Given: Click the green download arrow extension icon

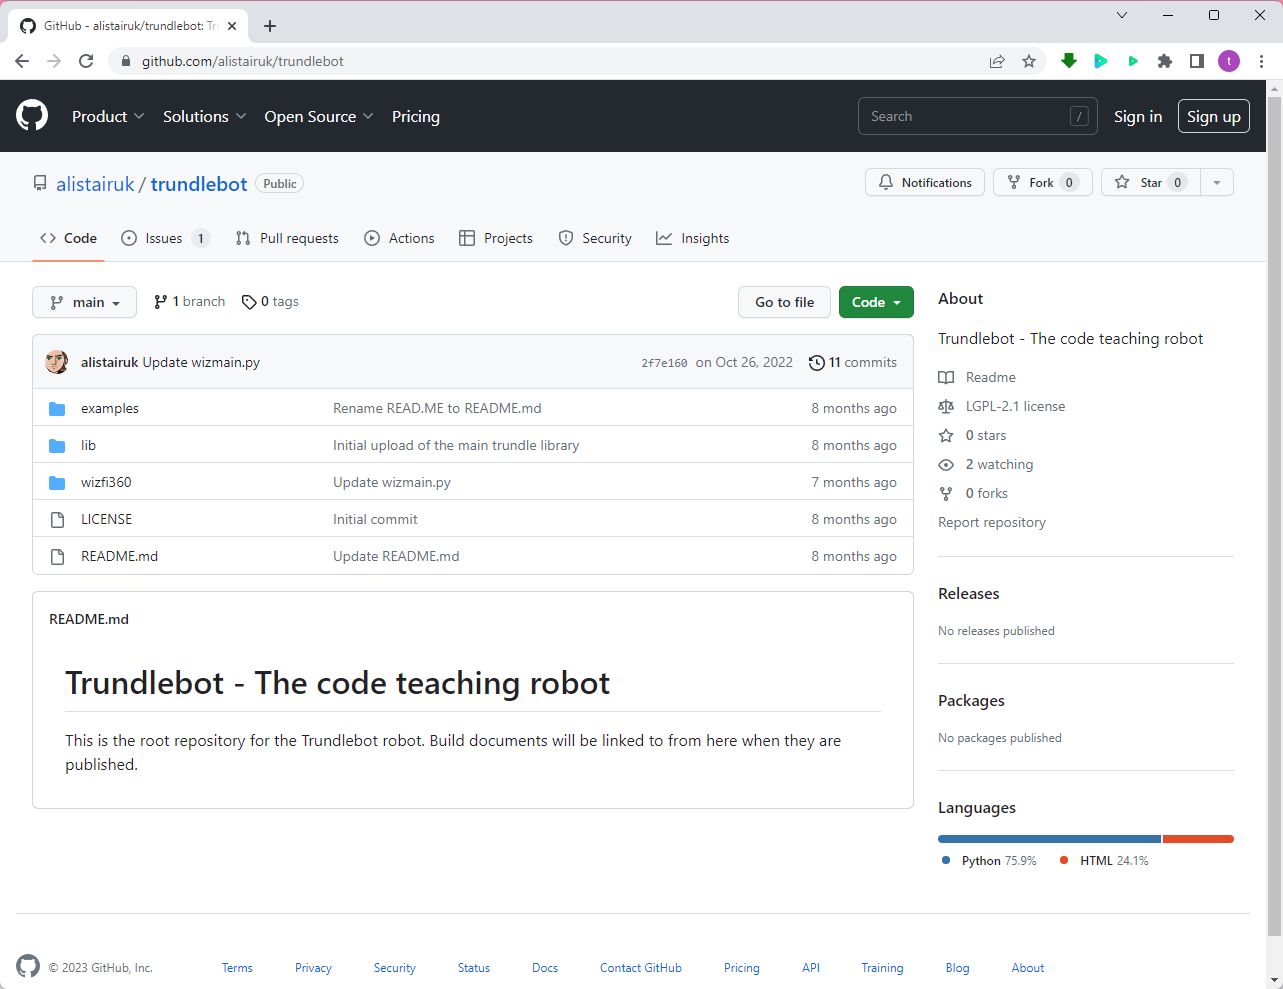Looking at the screenshot, I should click(1069, 61).
